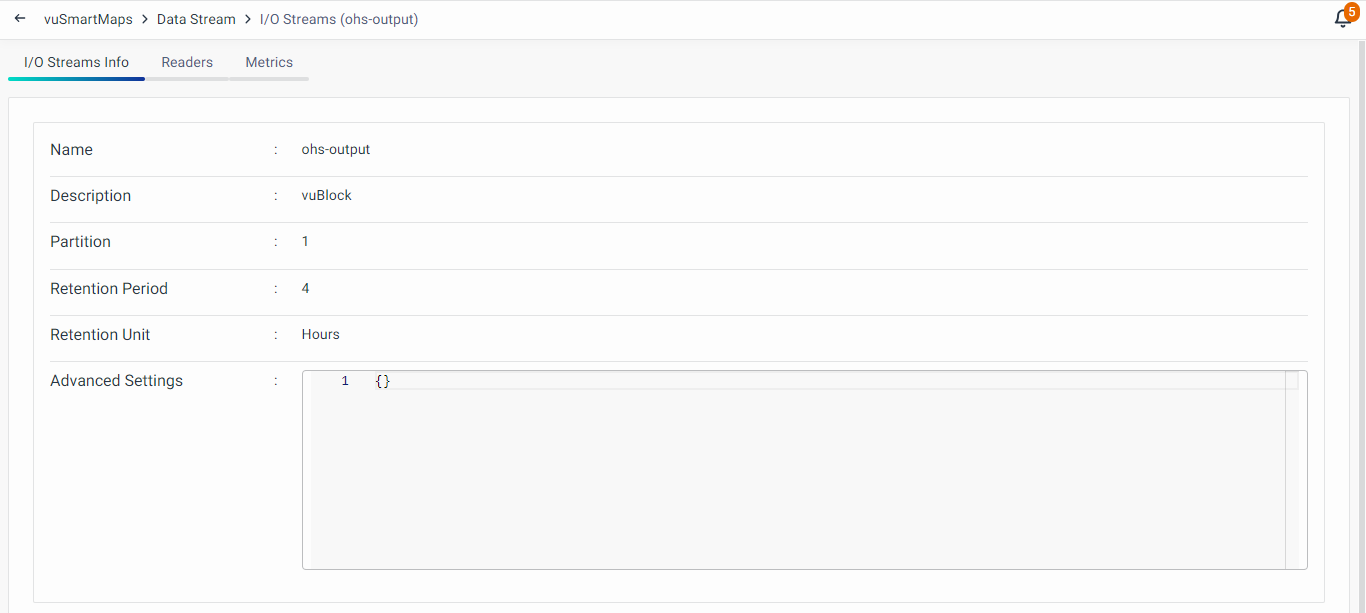Click the chevron after Data Stream breadcrumb
Image resolution: width=1366 pixels, height=613 pixels.
[x=248, y=19]
